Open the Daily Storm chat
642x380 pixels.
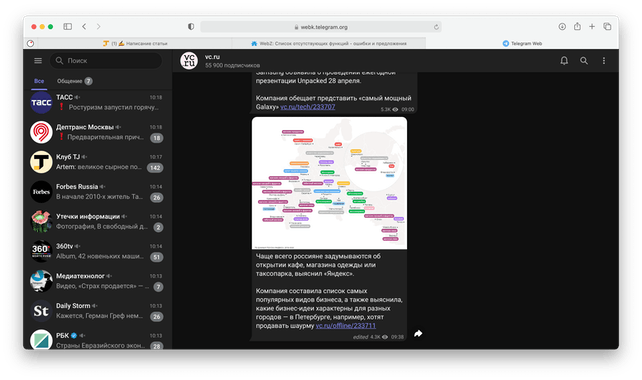click(x=97, y=311)
